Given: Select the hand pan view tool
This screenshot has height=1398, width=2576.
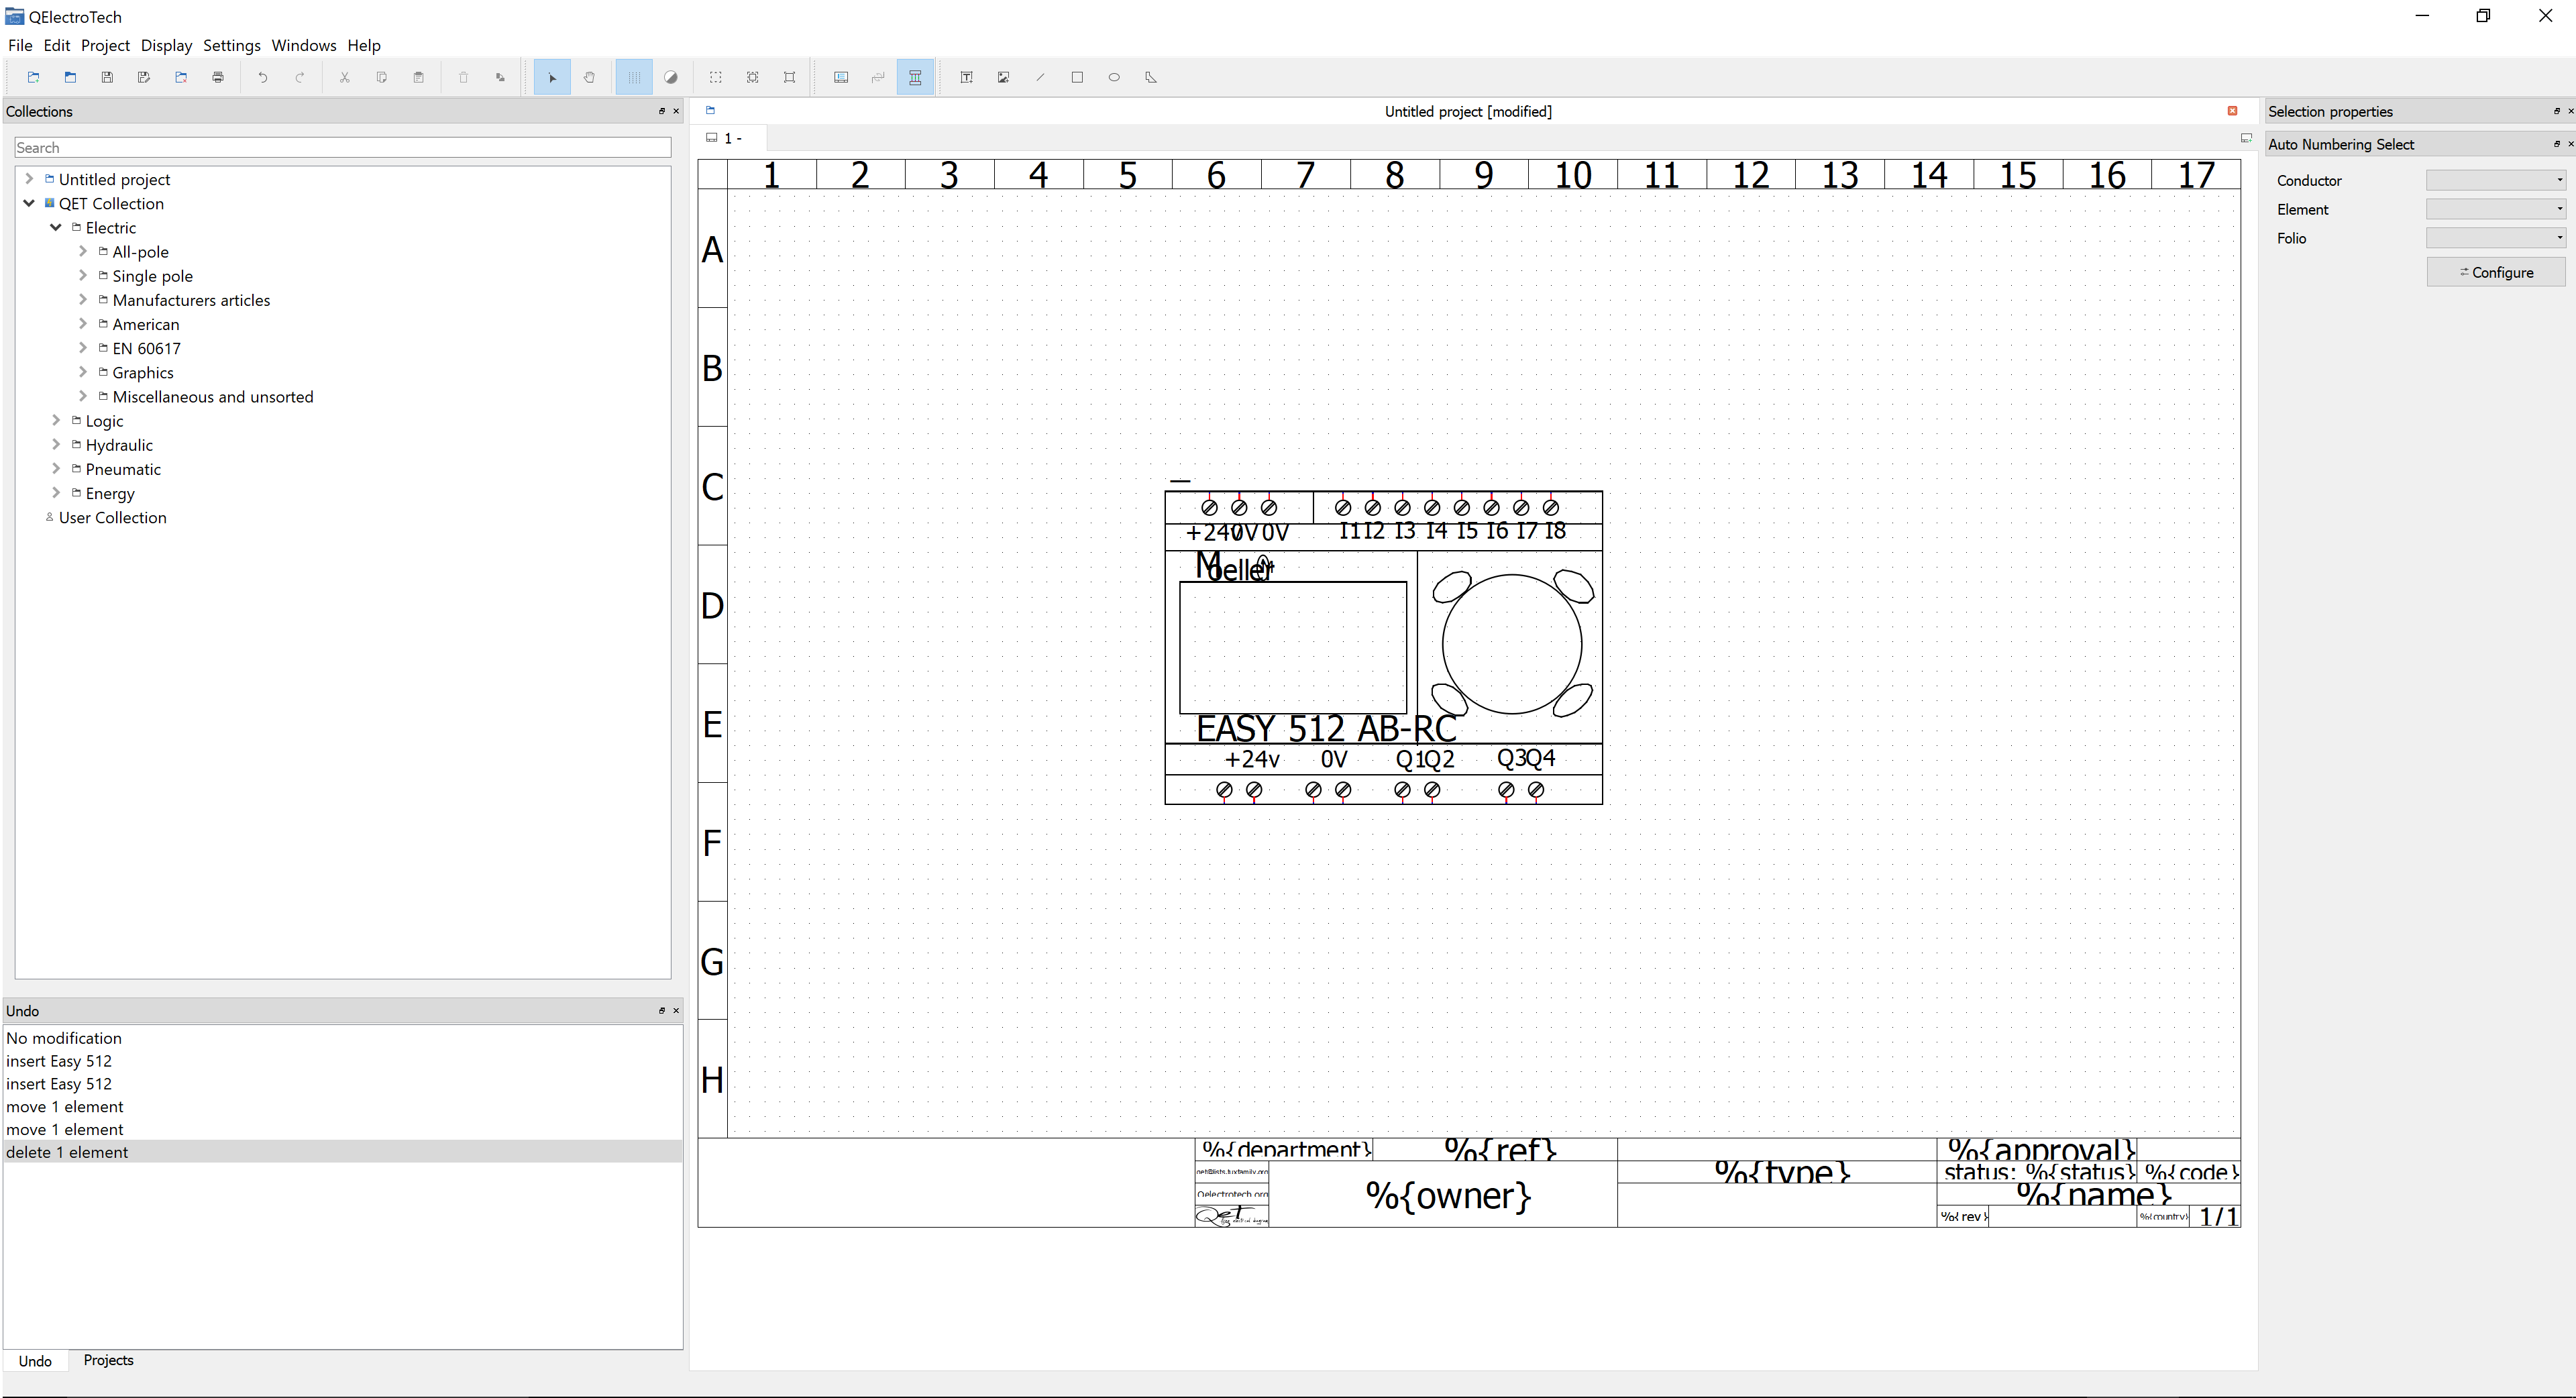Looking at the screenshot, I should (x=589, y=77).
